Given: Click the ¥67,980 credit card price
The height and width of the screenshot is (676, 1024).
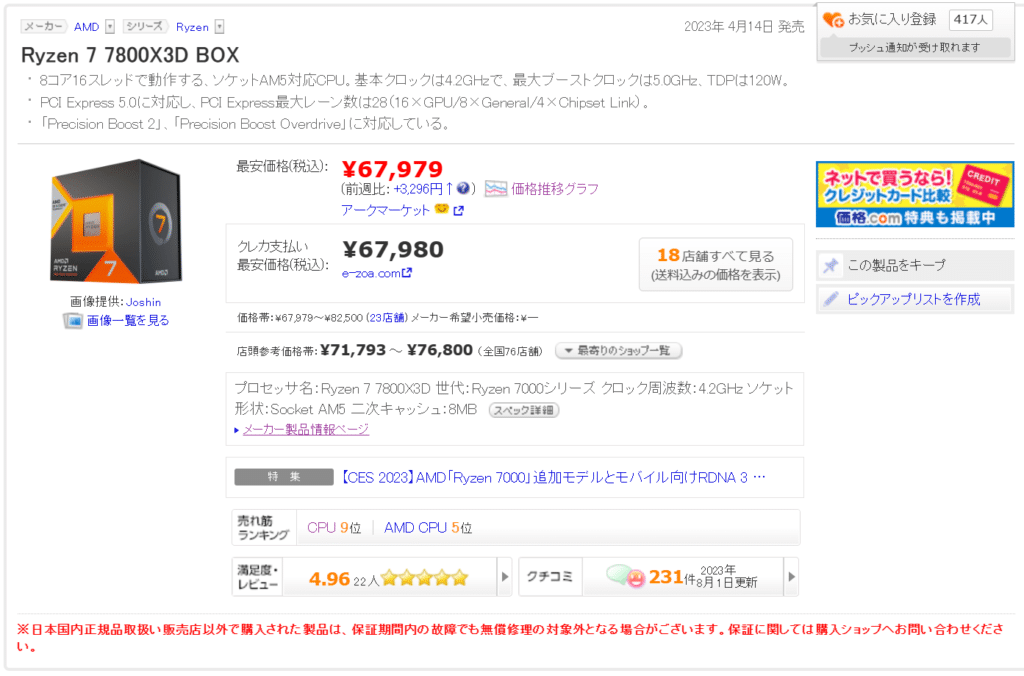Looking at the screenshot, I should 392,249.
